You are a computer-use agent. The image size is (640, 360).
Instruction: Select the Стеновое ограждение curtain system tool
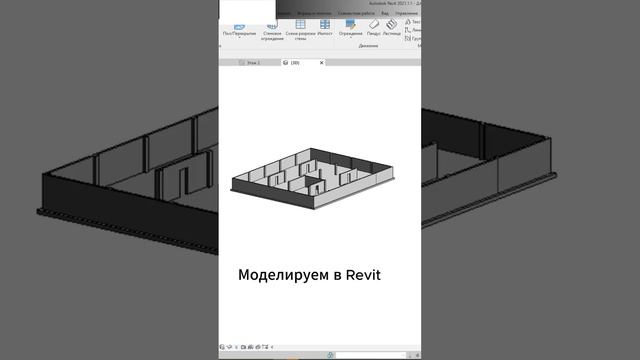pyautogui.click(x=272, y=32)
